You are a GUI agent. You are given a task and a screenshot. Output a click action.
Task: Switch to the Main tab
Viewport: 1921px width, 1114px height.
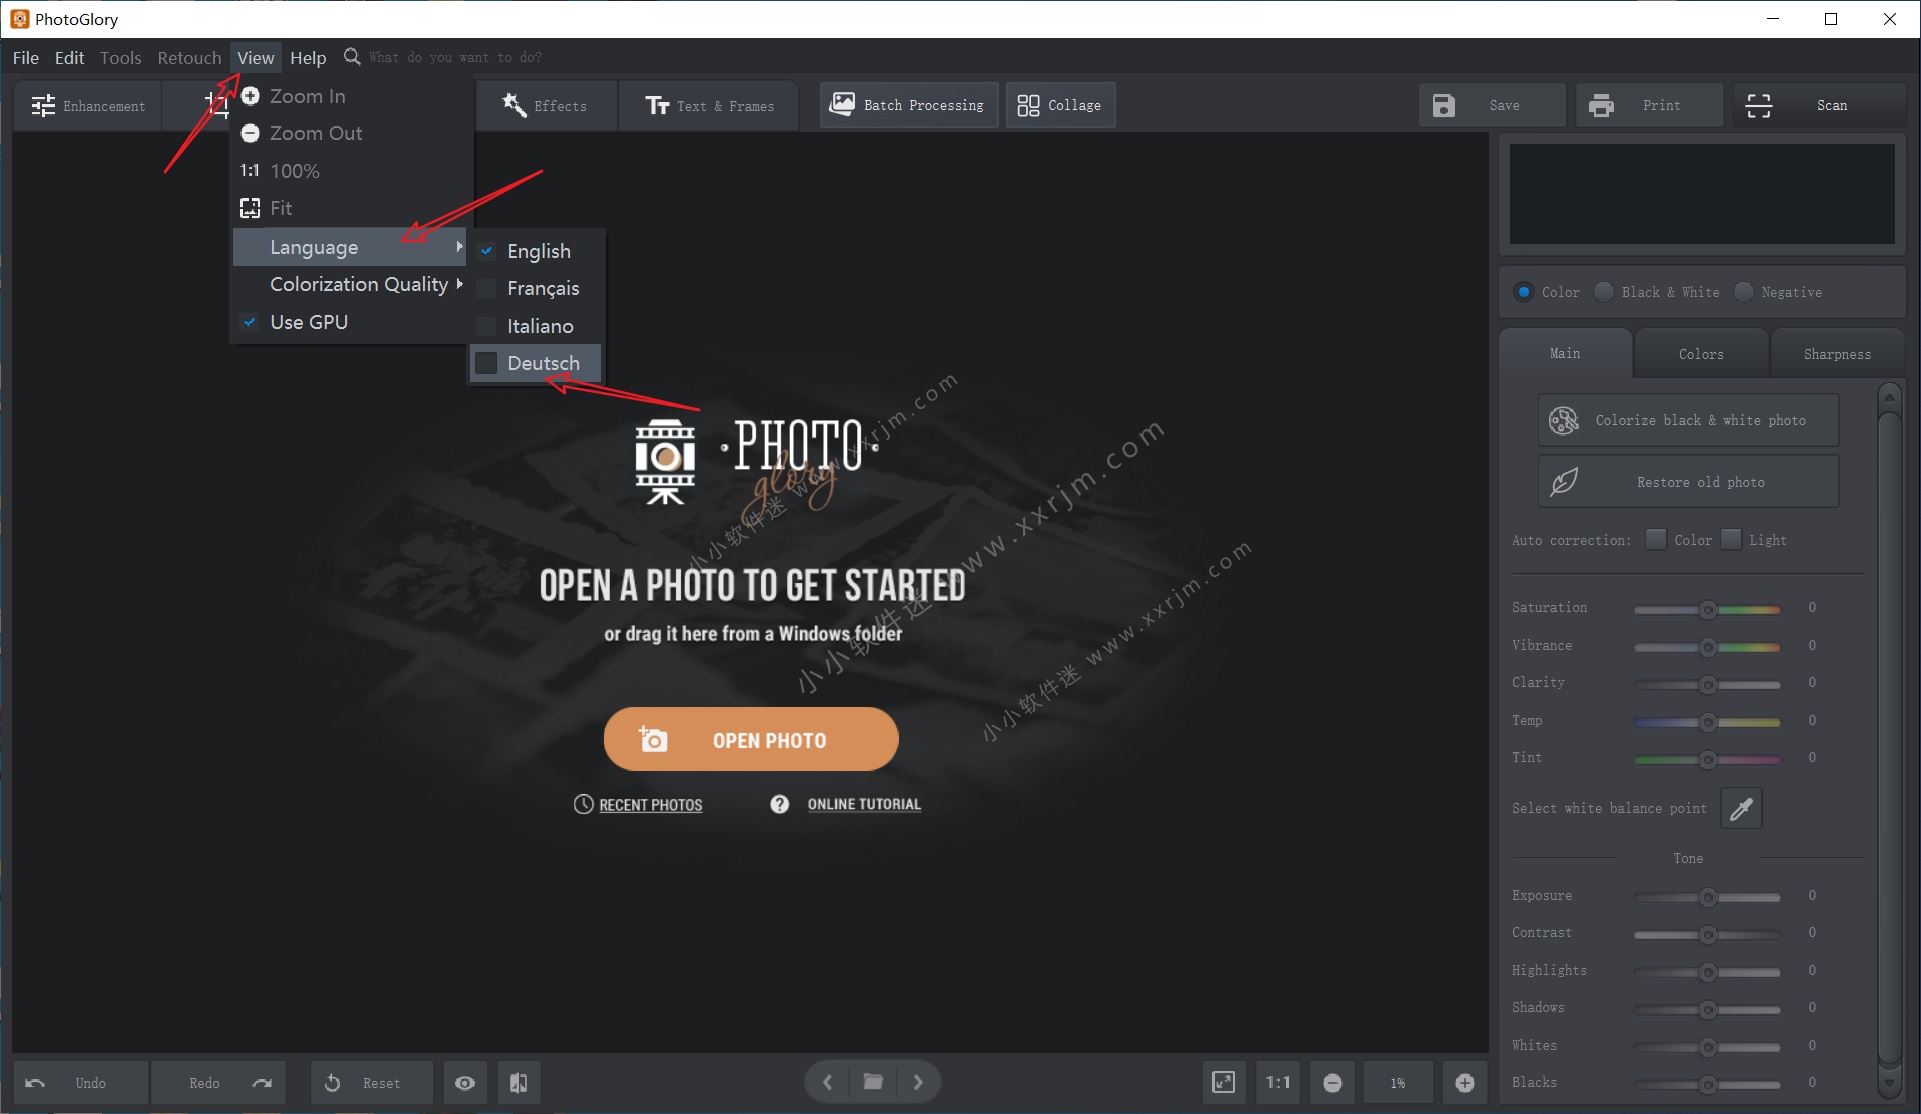pos(1565,353)
